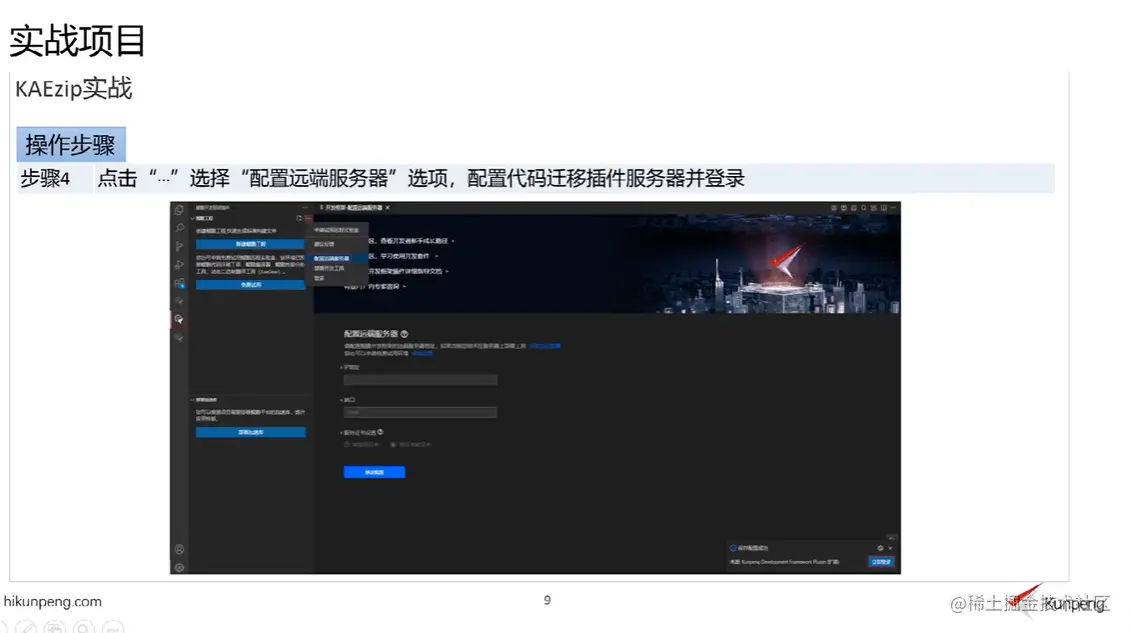Viewport: 1130px width, 633px height.
Task: Open the Run and Debug view icon
Action: pyautogui.click(x=179, y=265)
